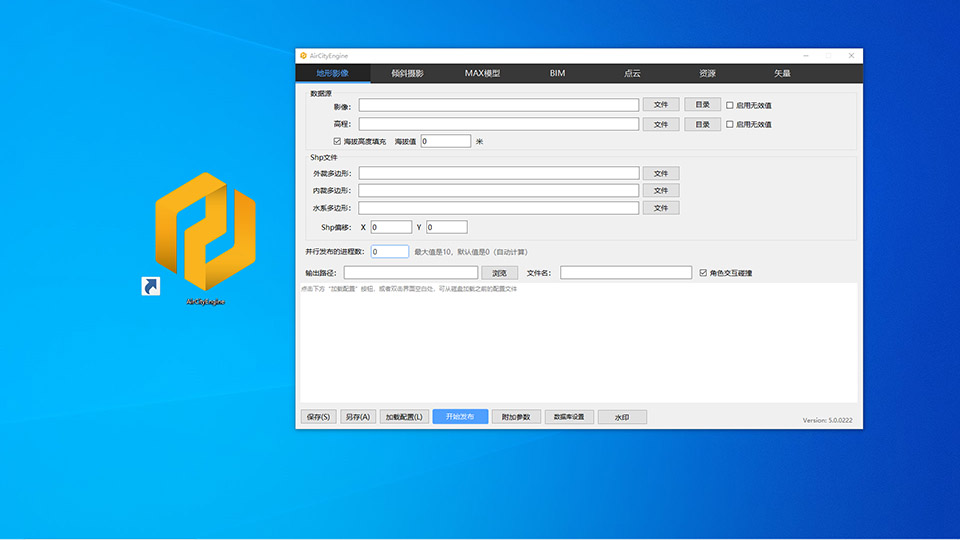Click the Shp偏移 Y input field
Screen dimensions: 960x540
[447, 227]
